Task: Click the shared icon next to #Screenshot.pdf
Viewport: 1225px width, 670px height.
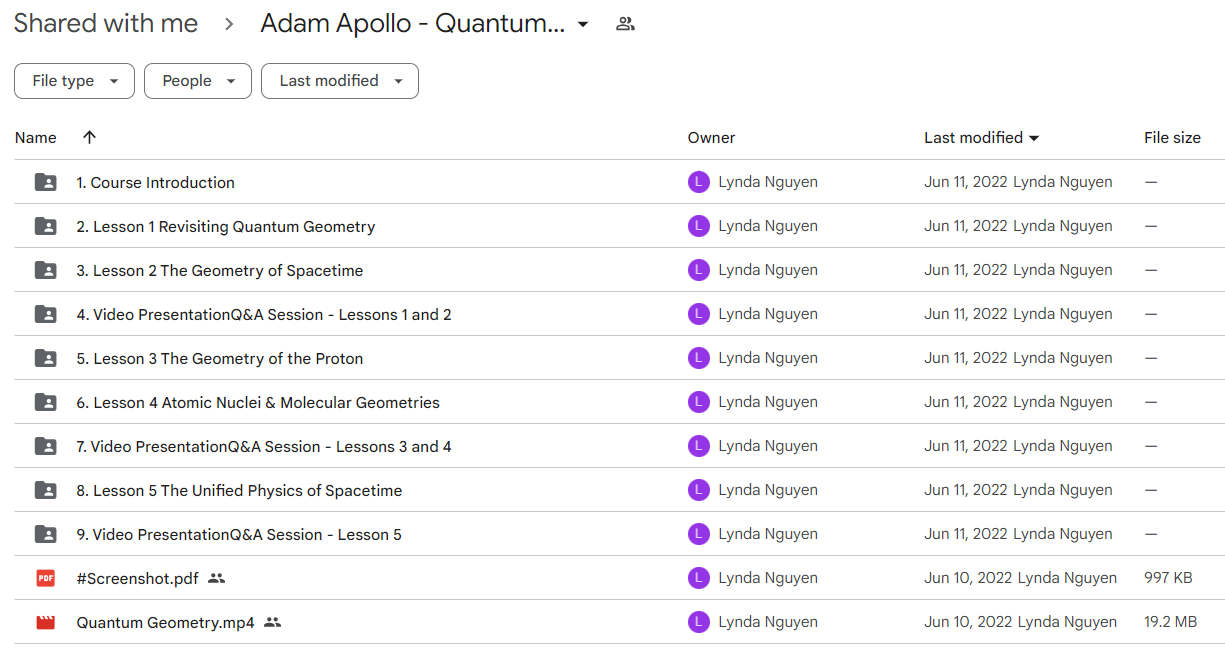Action: [x=217, y=578]
